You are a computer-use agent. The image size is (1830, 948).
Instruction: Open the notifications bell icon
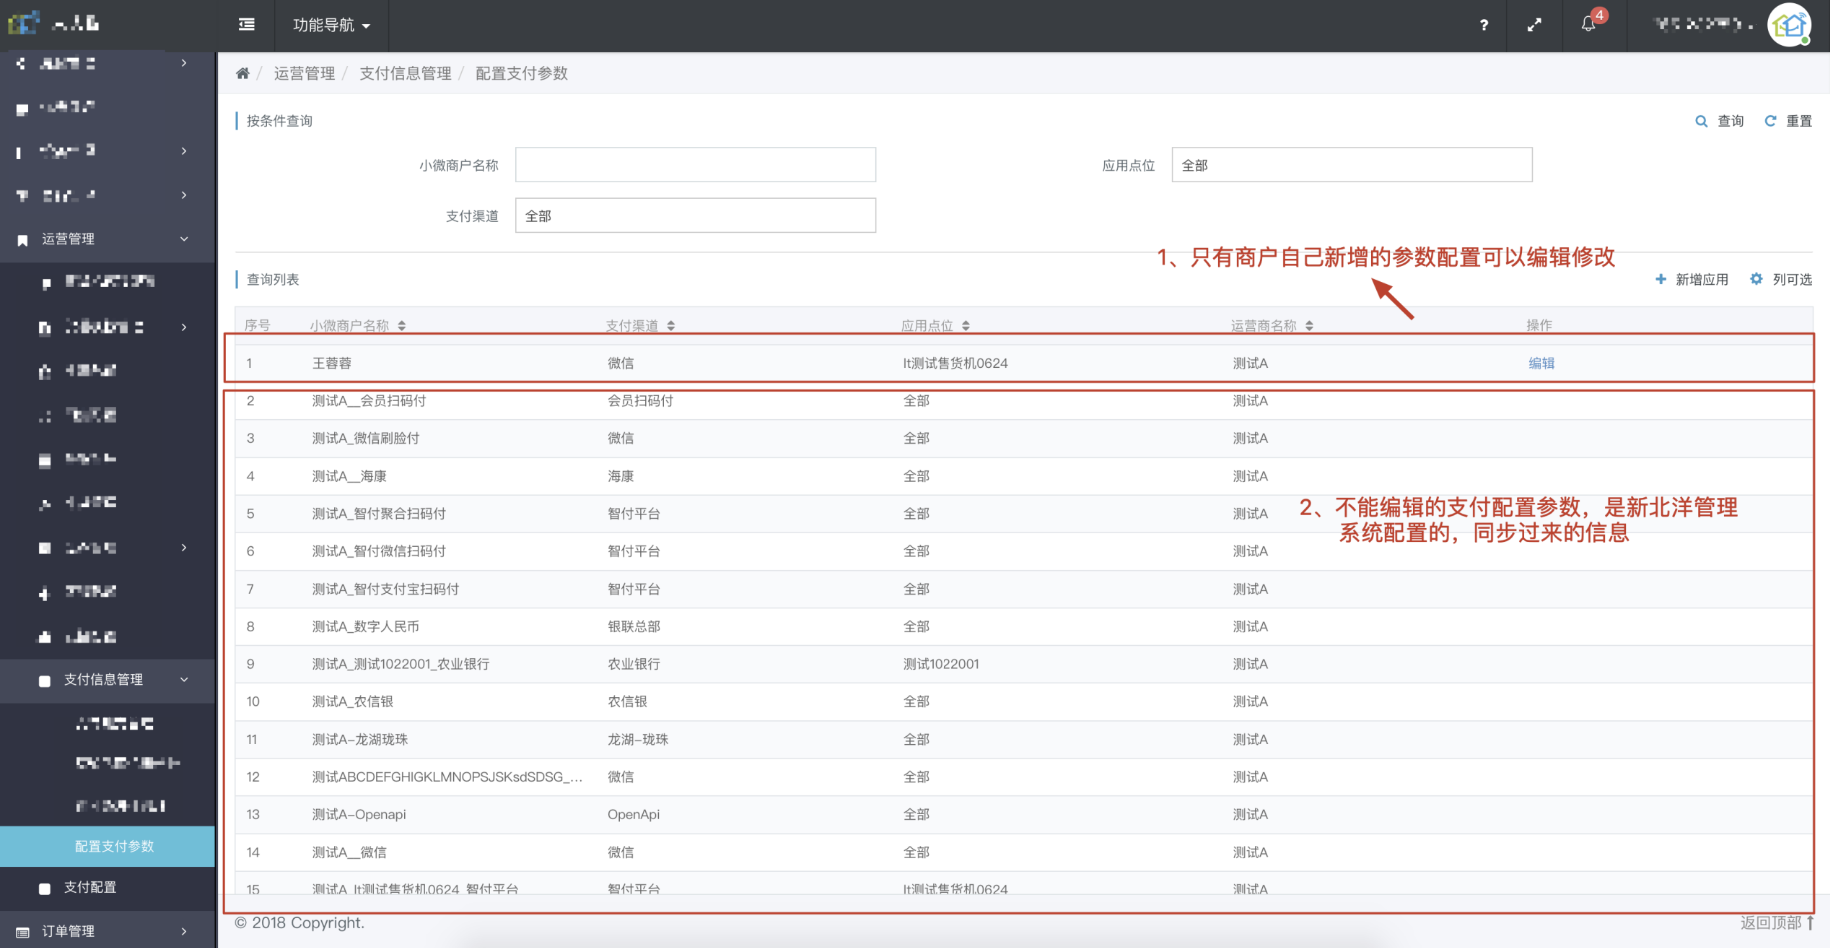pos(1589,23)
